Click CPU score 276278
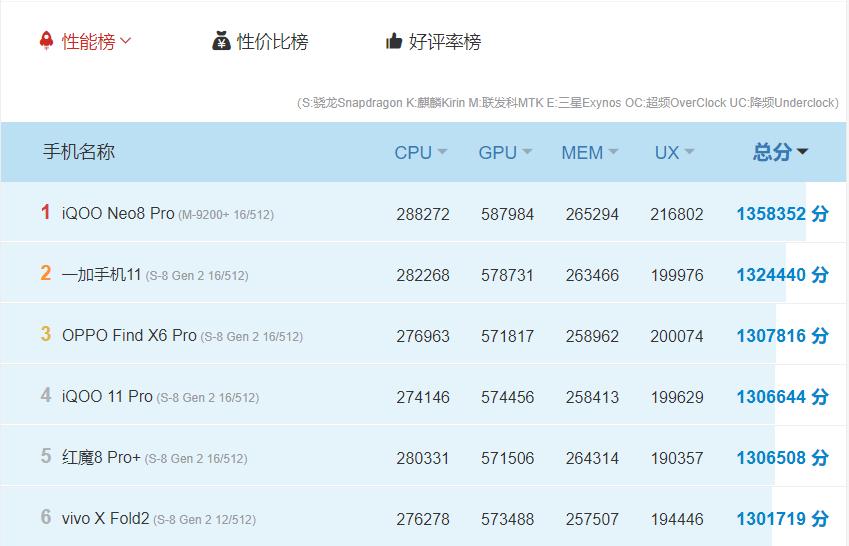Viewport: 849px width, 546px height. pos(423,519)
